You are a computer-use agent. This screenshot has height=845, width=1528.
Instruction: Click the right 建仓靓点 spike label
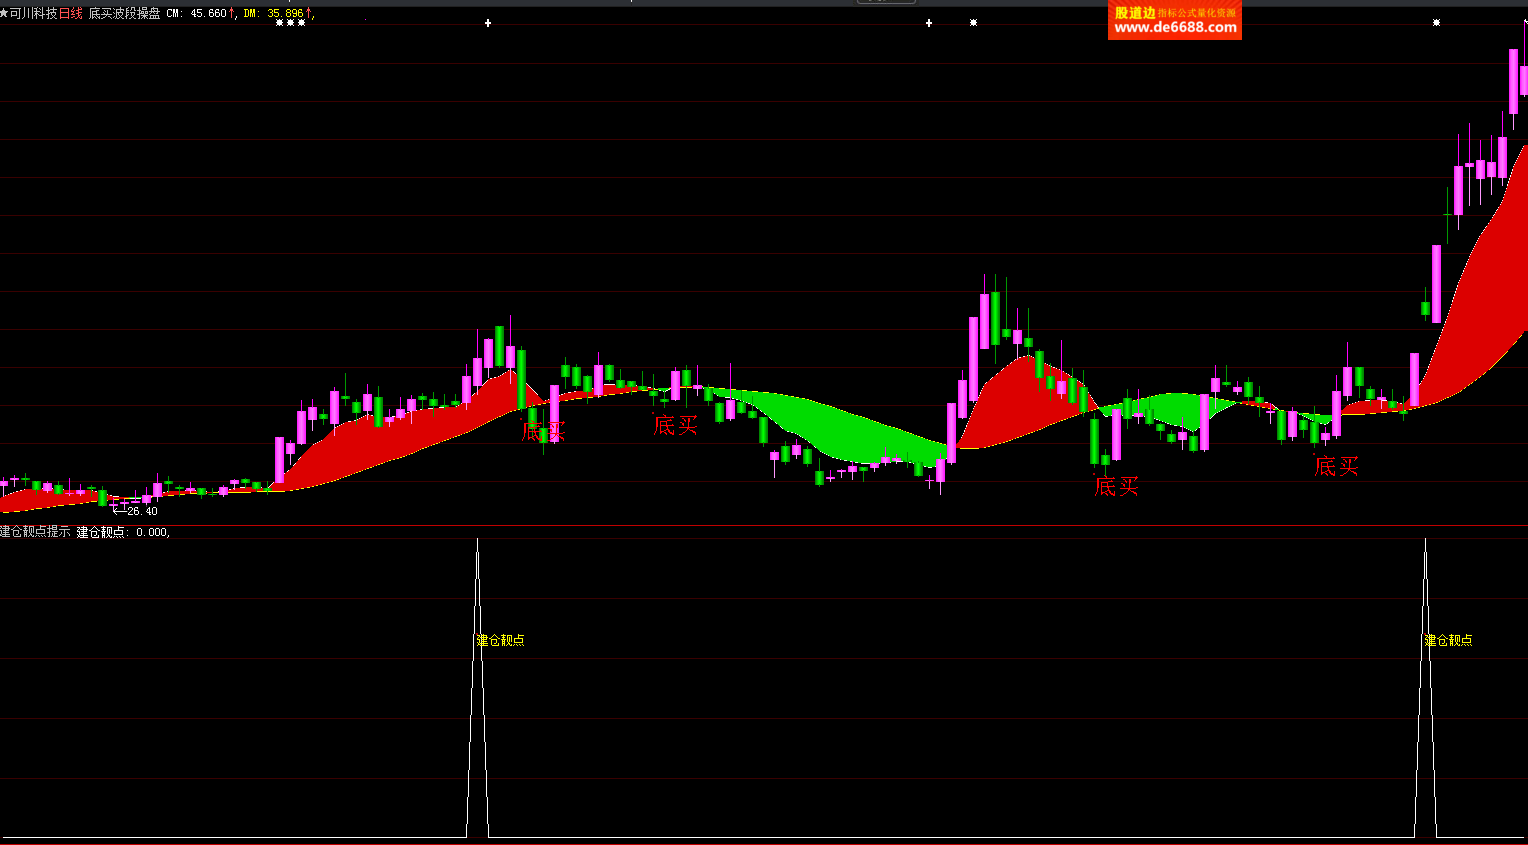[x=1448, y=640]
